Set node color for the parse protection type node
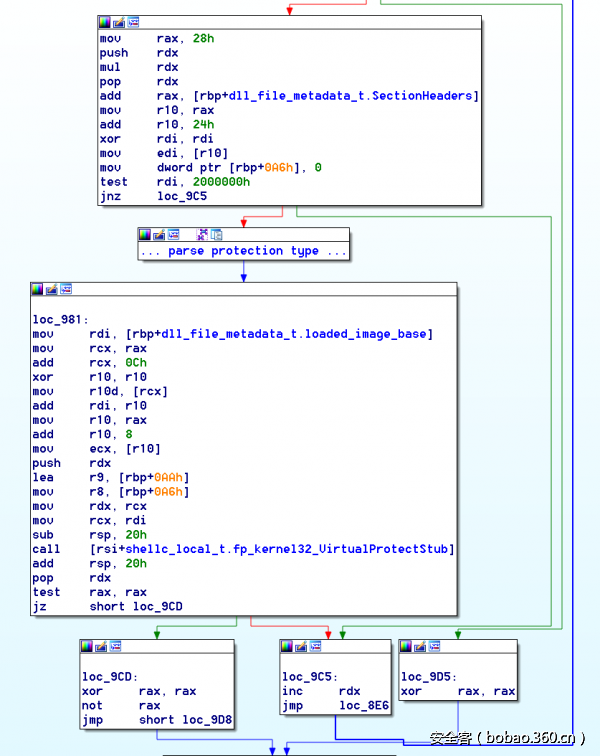Image resolution: width=600 pixels, height=756 pixels. 145,235
